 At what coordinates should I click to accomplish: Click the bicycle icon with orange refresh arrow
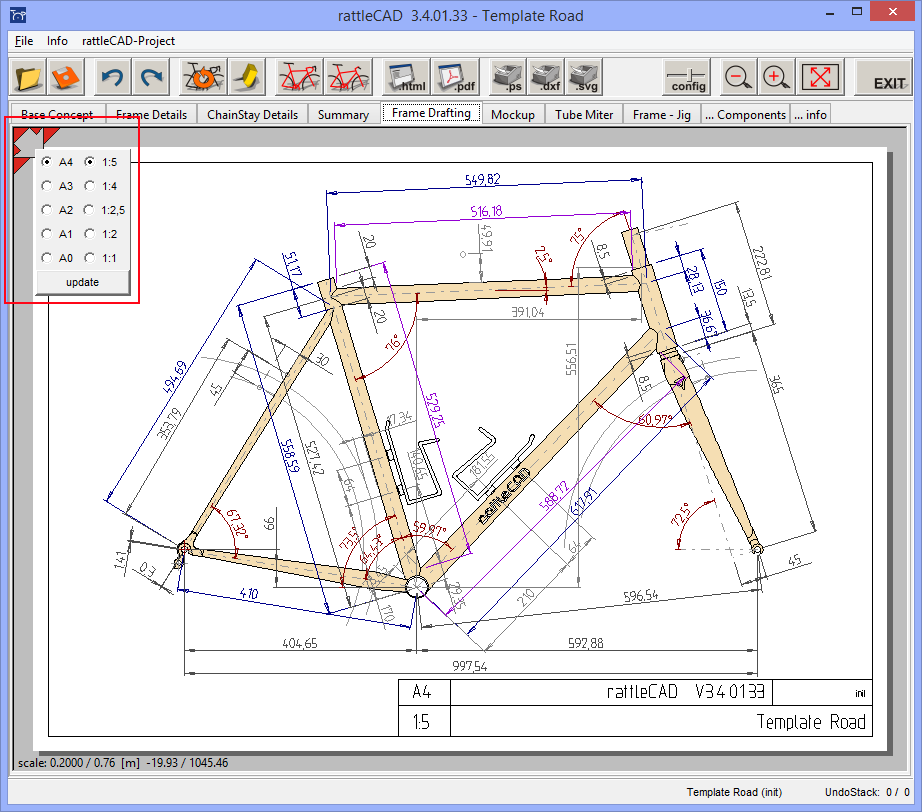coord(203,77)
